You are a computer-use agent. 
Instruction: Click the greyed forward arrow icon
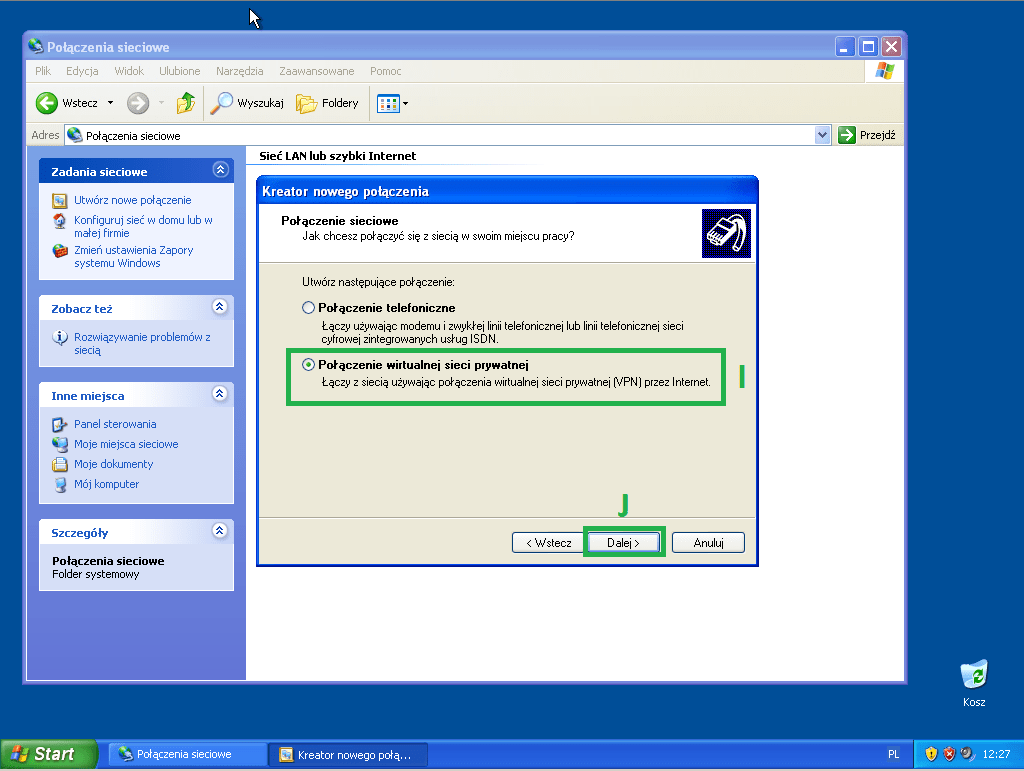click(138, 103)
